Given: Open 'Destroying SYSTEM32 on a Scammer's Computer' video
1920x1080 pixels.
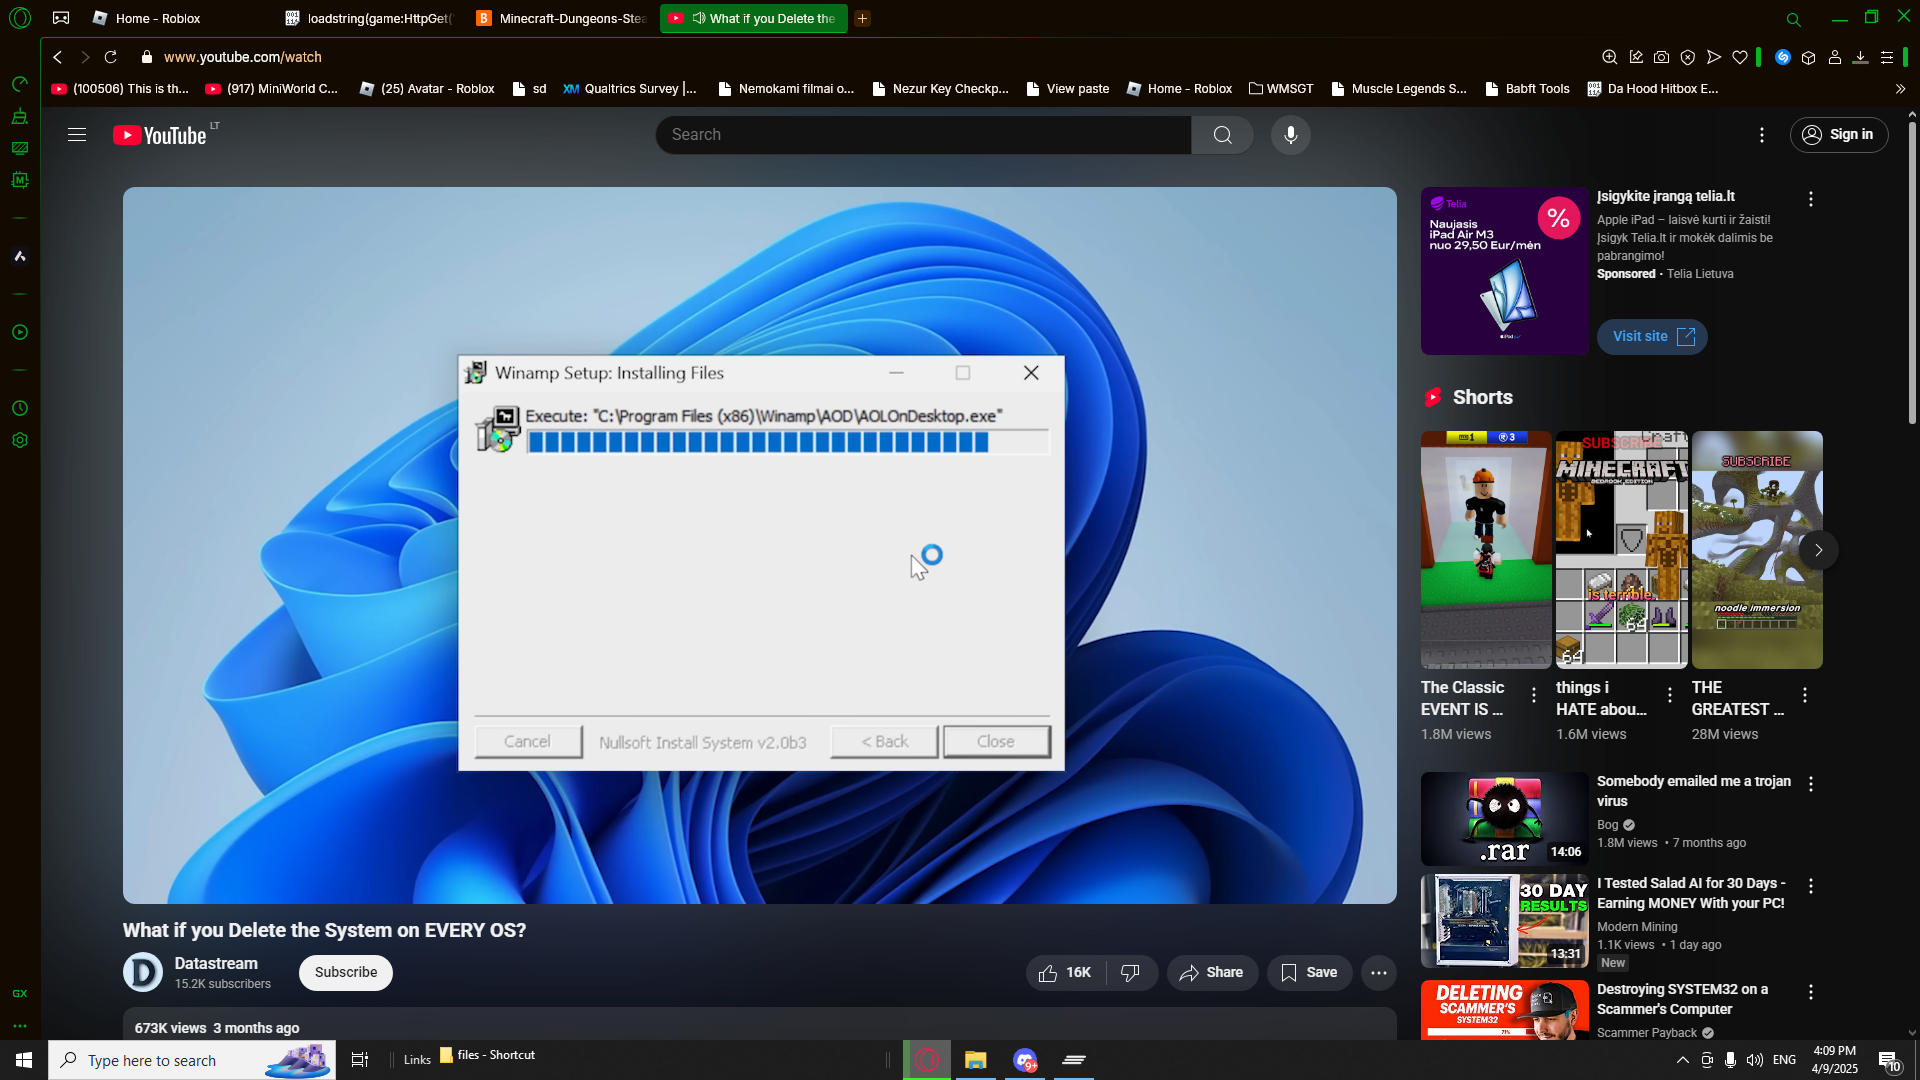Looking at the screenshot, I should [x=1682, y=1000].
